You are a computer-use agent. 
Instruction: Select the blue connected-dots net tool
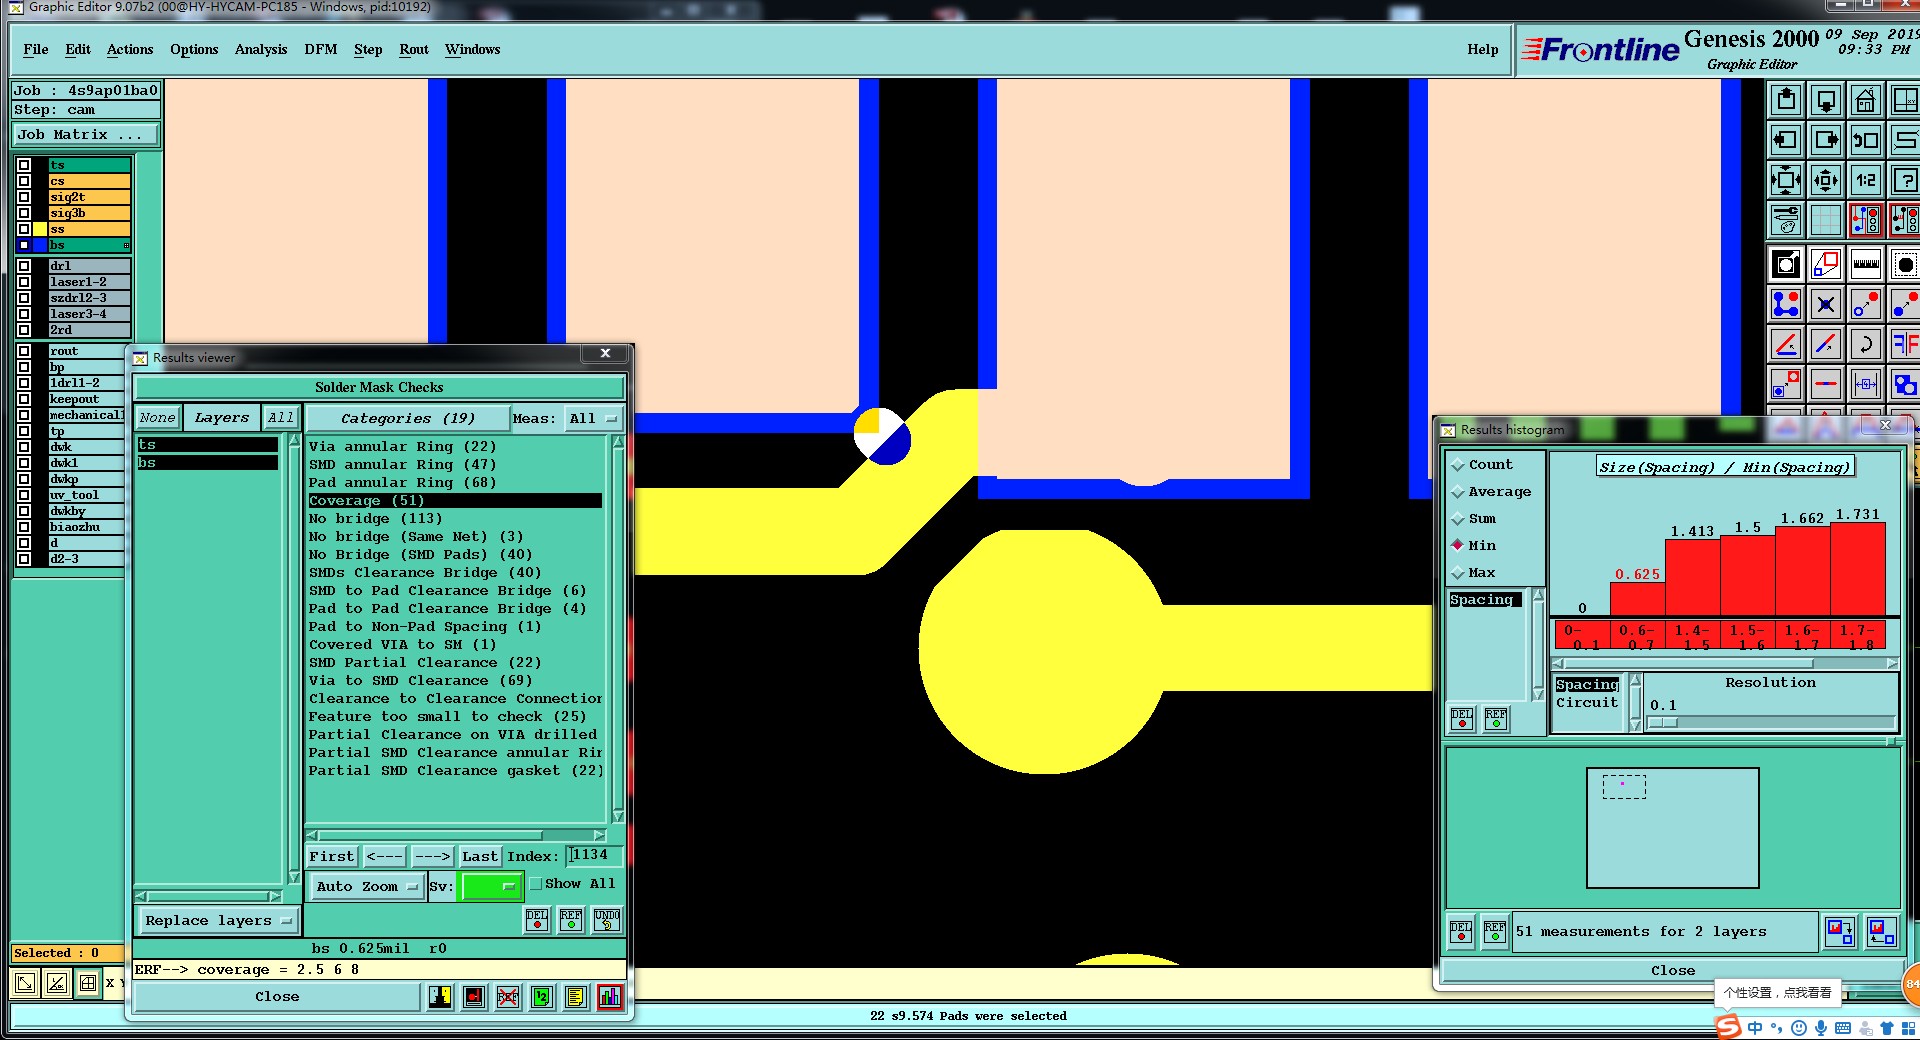tap(1786, 303)
